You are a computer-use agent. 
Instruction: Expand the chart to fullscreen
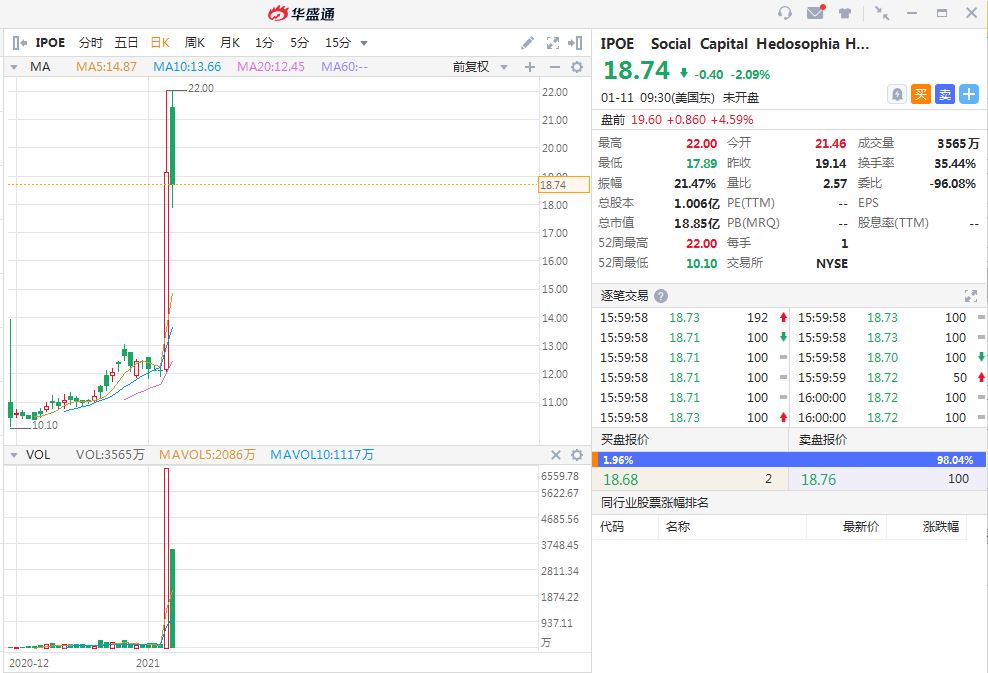click(553, 43)
